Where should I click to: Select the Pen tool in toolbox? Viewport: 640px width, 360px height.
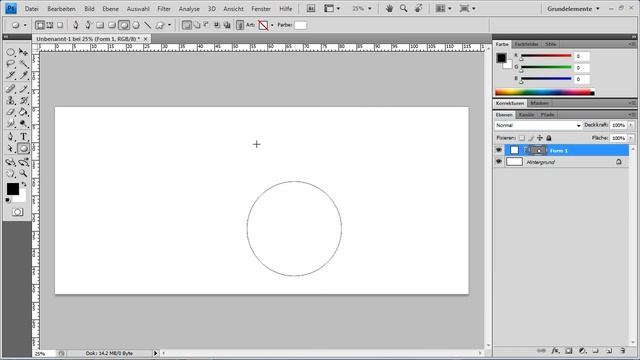point(11,136)
